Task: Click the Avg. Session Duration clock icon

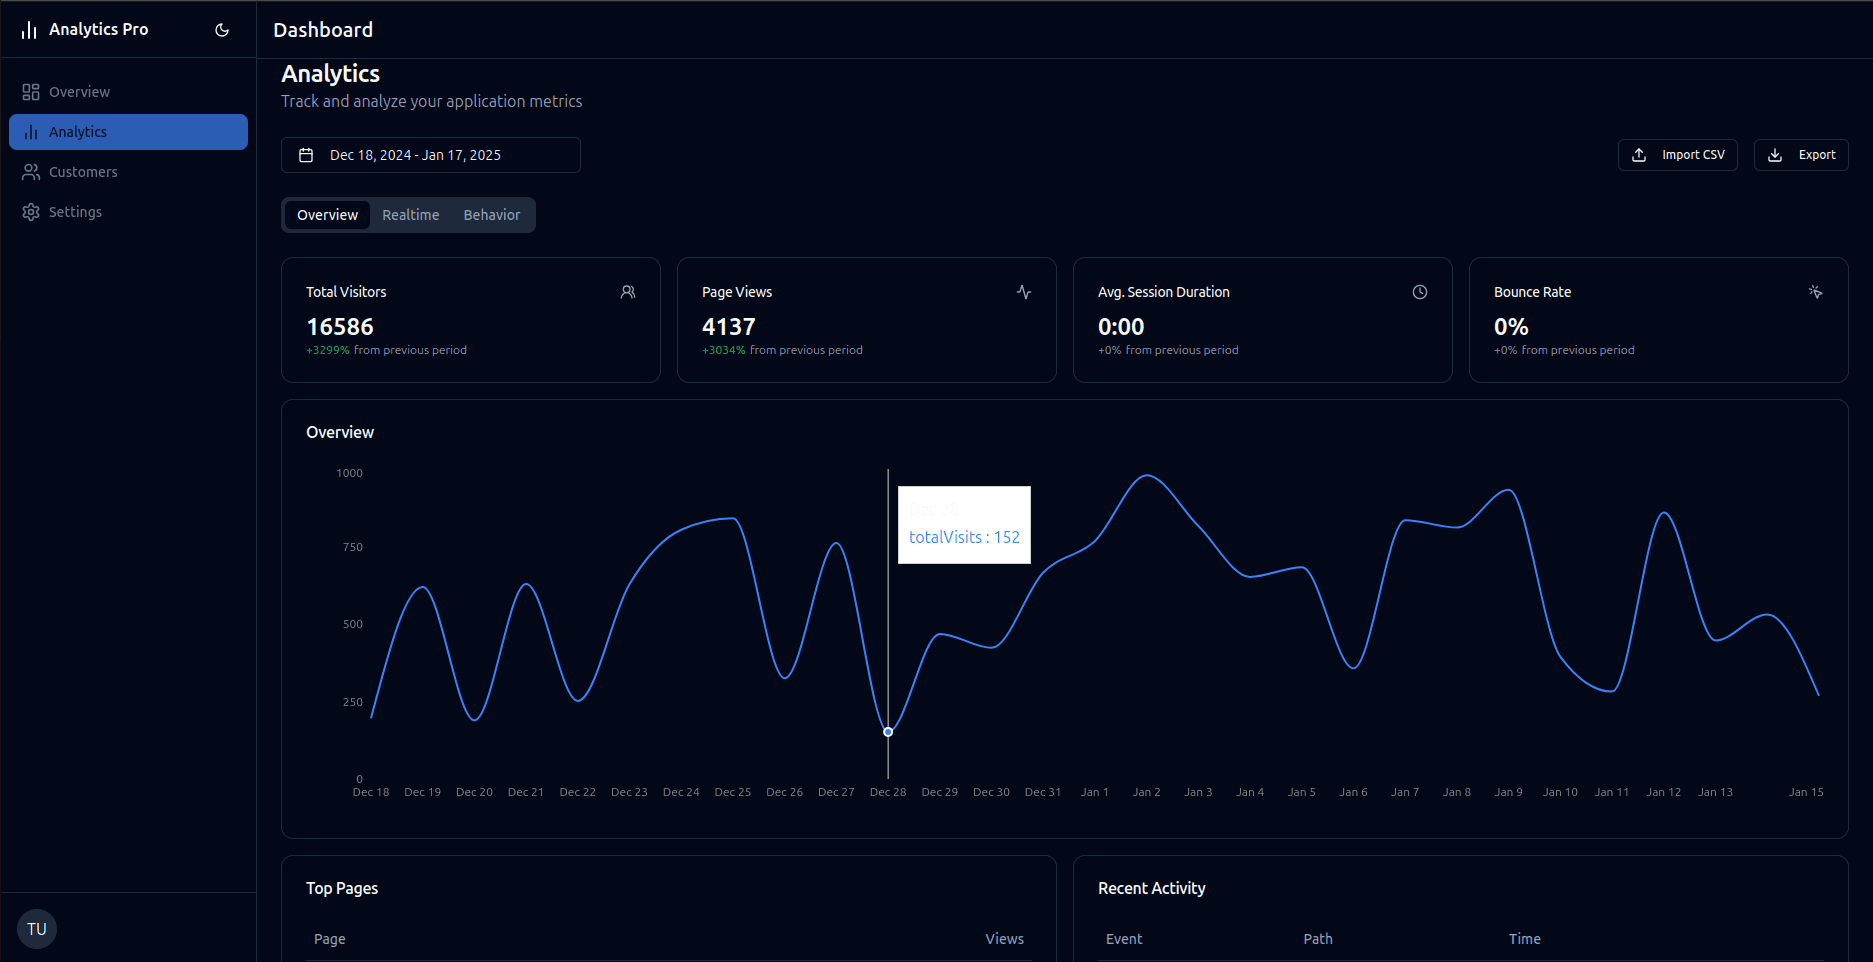Action: click(1419, 291)
